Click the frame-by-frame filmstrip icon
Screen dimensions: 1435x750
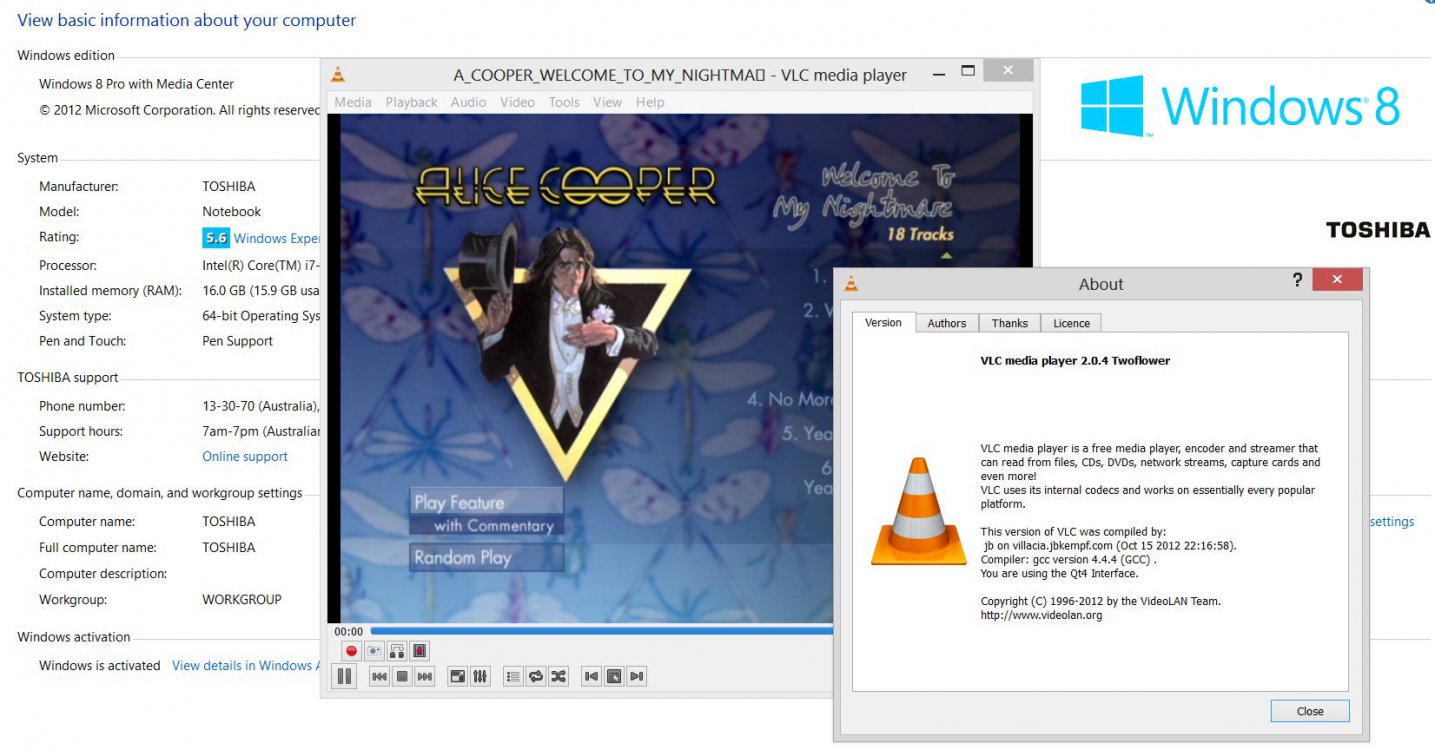coord(420,651)
